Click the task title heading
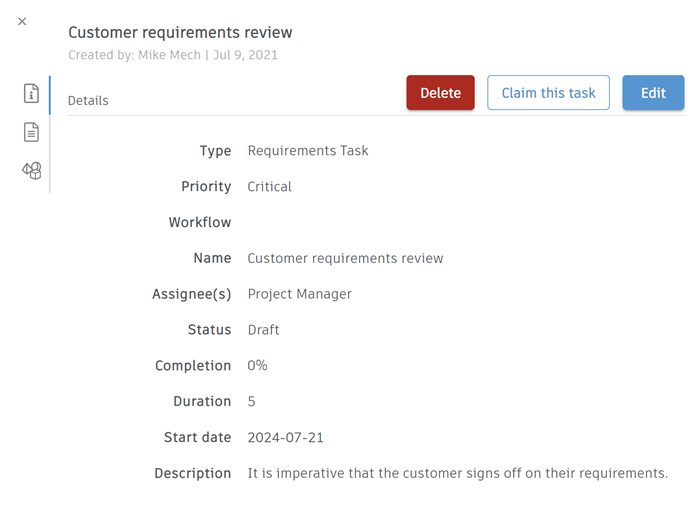 tap(180, 33)
